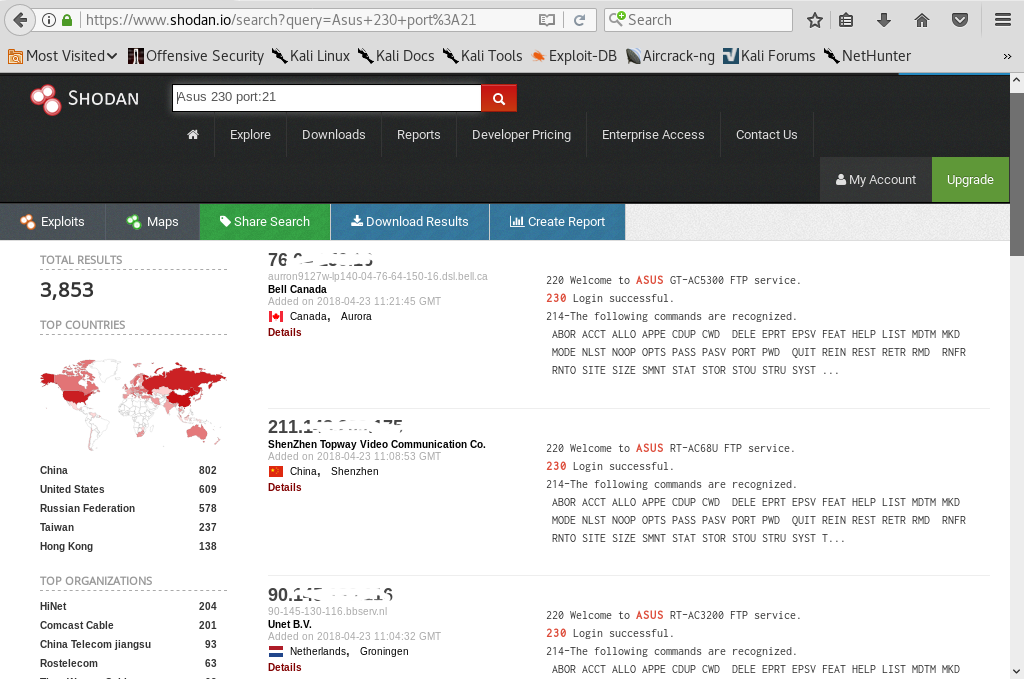Screen dimensions: 1024x679
Task: Click the Share Search button
Action: 265,222
